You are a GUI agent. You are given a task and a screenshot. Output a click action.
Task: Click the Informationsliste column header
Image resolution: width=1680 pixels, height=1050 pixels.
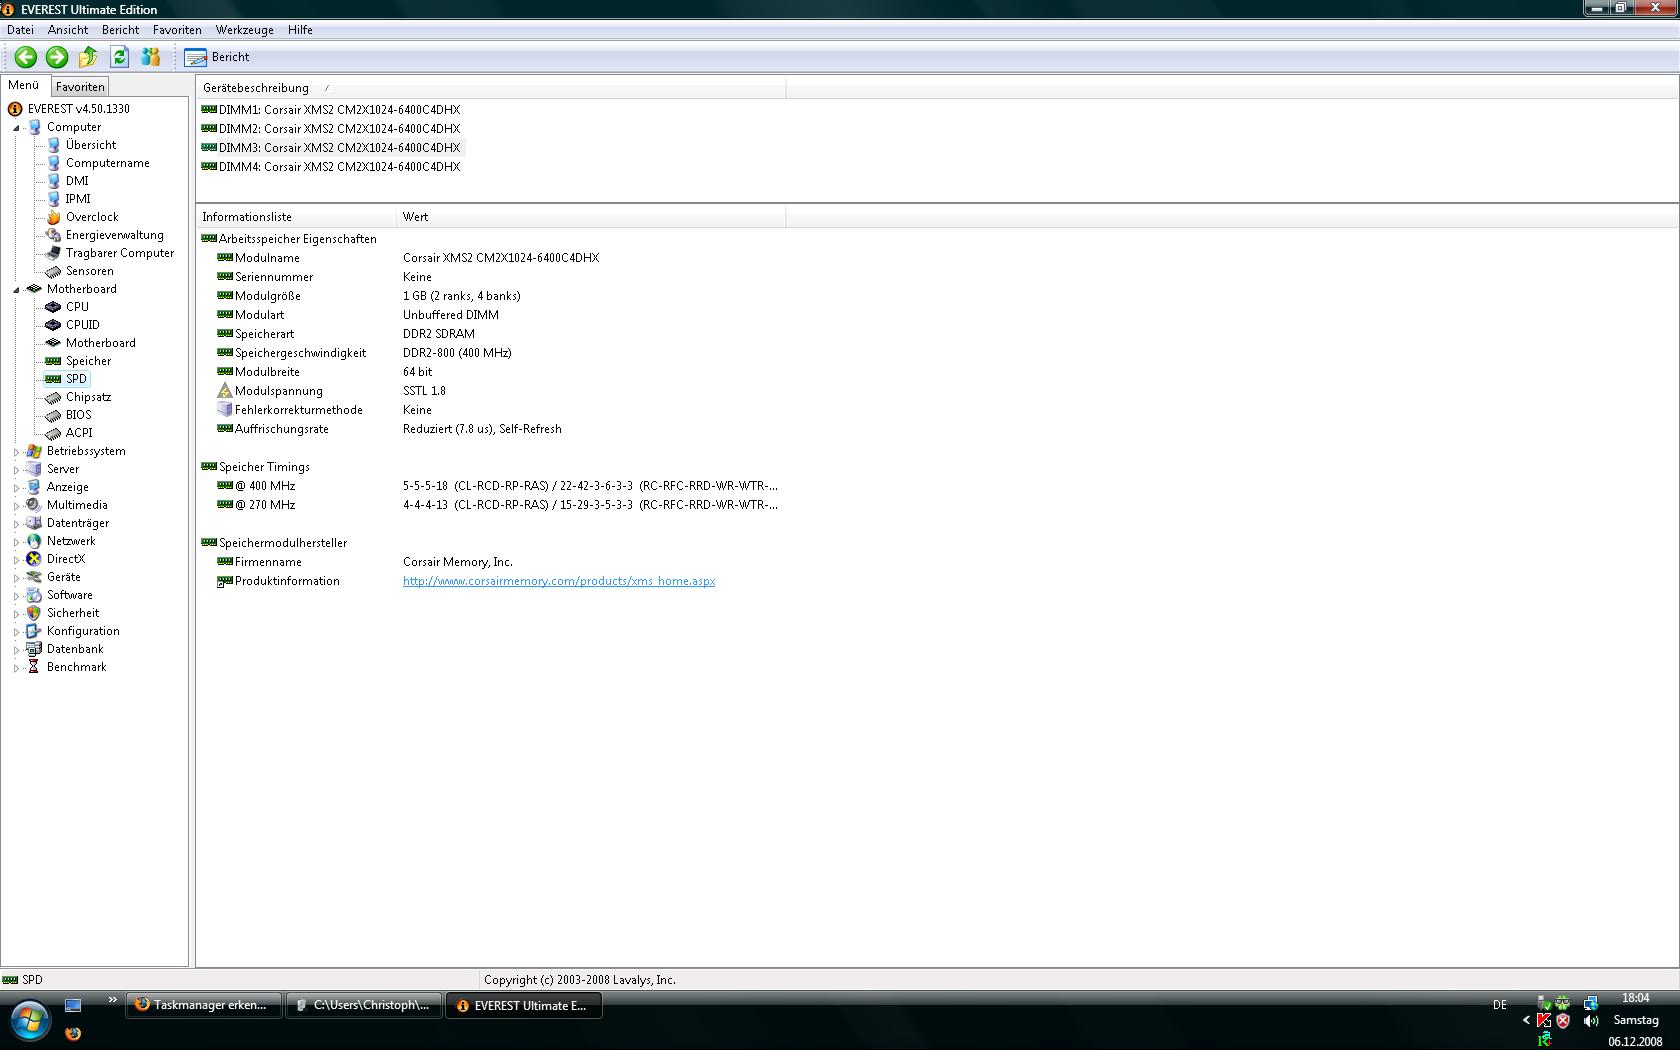pos(296,217)
